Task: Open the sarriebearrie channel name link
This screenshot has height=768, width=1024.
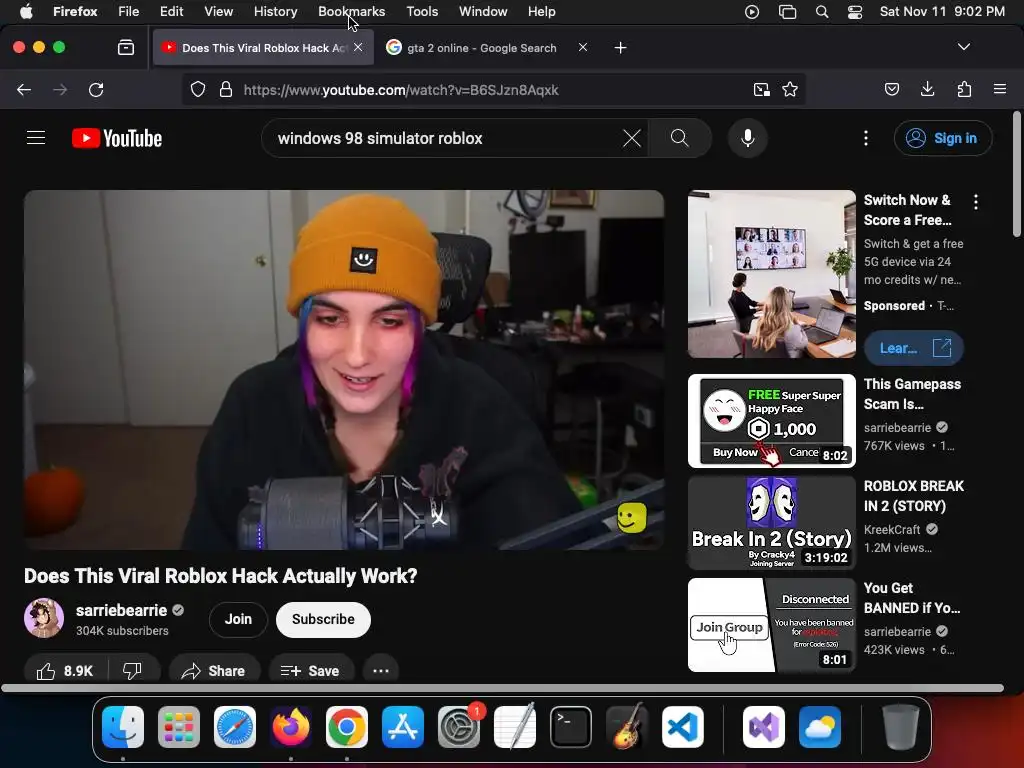Action: [x=121, y=610]
